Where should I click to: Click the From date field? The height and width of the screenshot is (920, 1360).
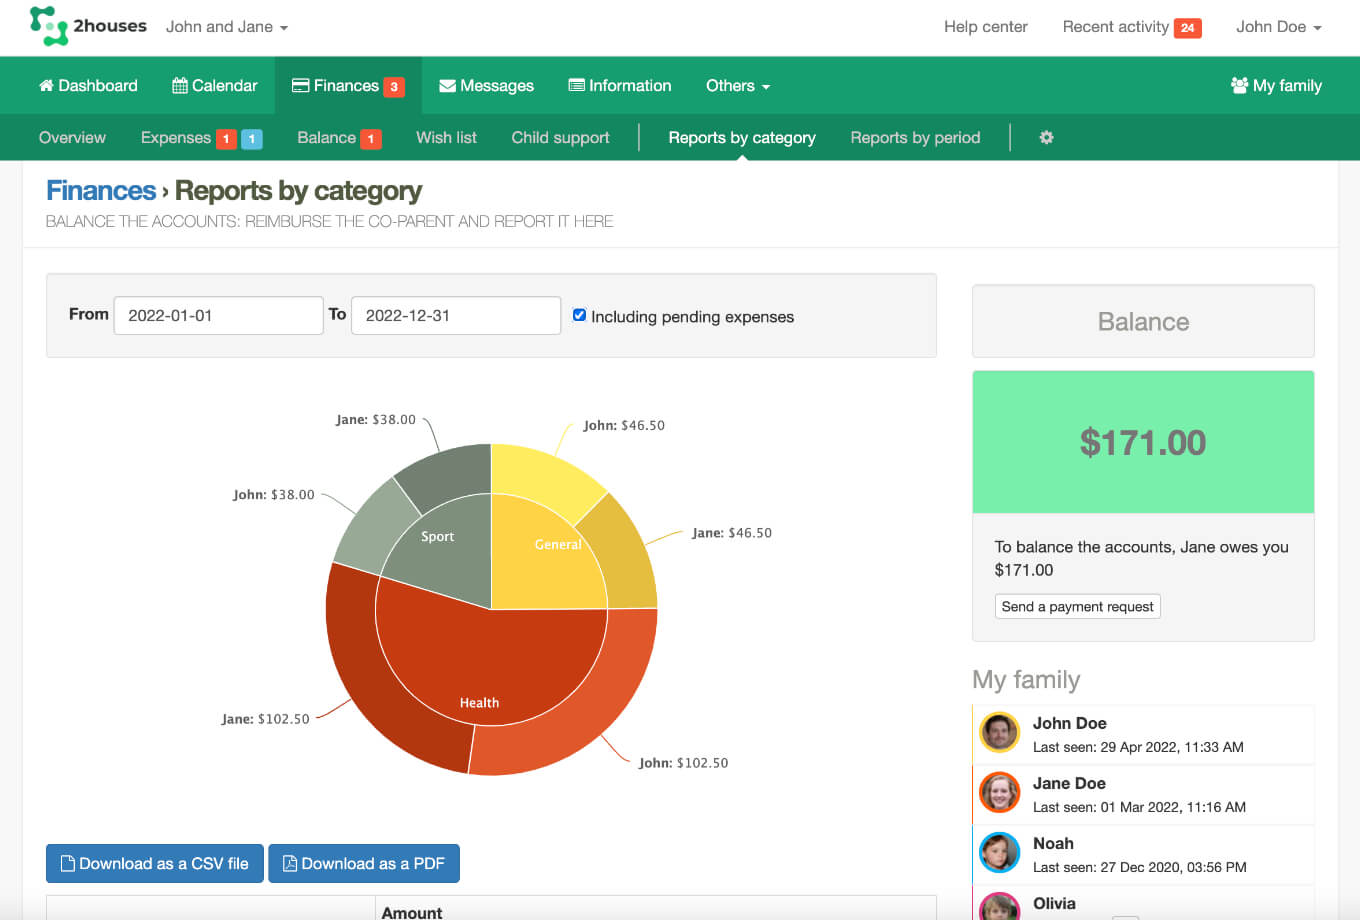click(x=218, y=316)
